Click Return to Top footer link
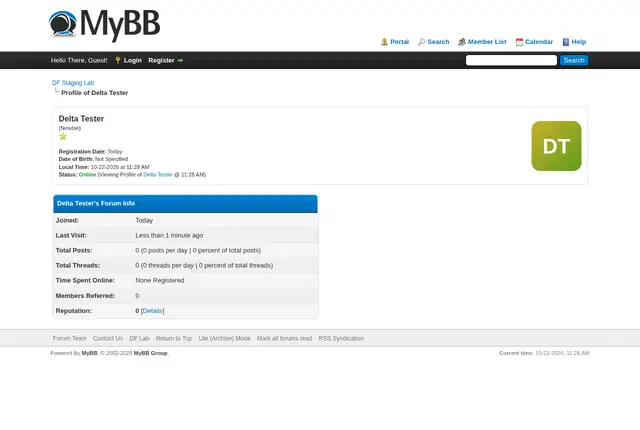This screenshot has height=430, width=640. point(174,339)
